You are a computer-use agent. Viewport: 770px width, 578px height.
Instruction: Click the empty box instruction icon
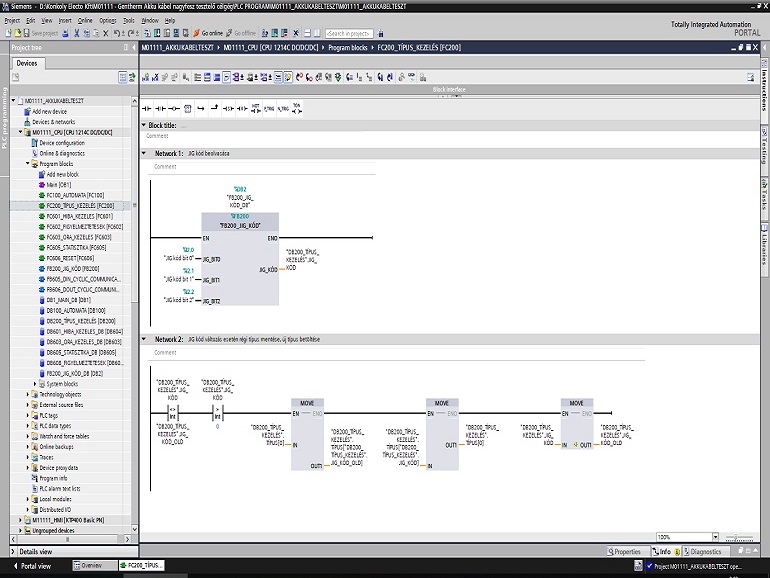188,109
